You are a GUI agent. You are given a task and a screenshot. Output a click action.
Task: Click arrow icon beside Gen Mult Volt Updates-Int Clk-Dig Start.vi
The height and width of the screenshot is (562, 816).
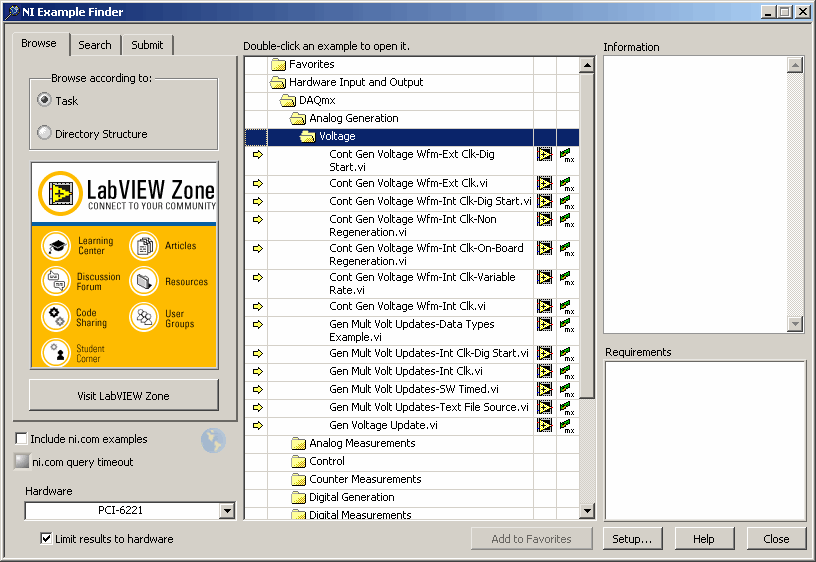[x=258, y=353]
